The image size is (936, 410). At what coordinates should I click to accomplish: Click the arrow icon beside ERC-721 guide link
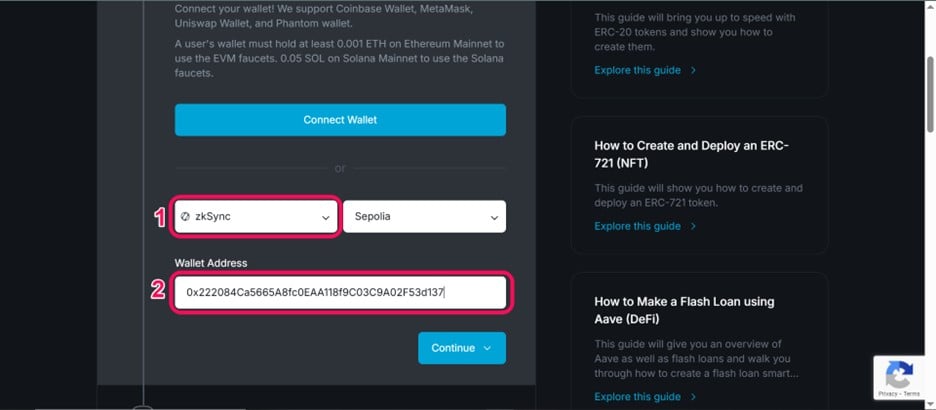(693, 226)
